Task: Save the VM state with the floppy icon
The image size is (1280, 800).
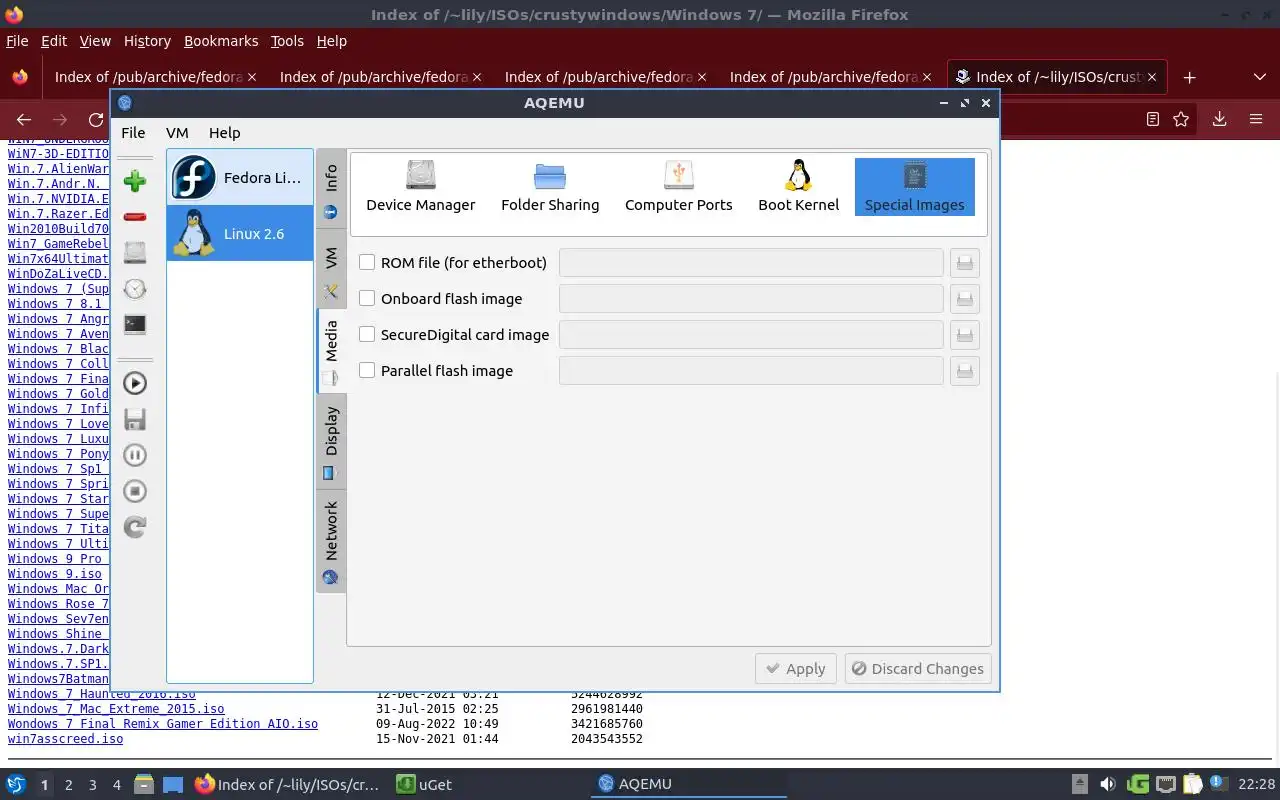Action: click(134, 419)
